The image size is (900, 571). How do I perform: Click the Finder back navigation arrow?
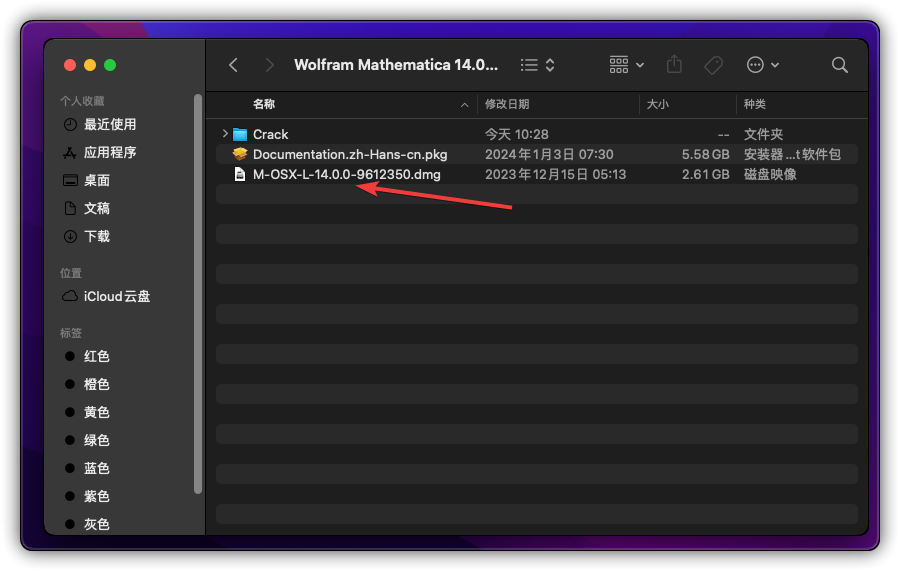click(x=233, y=65)
